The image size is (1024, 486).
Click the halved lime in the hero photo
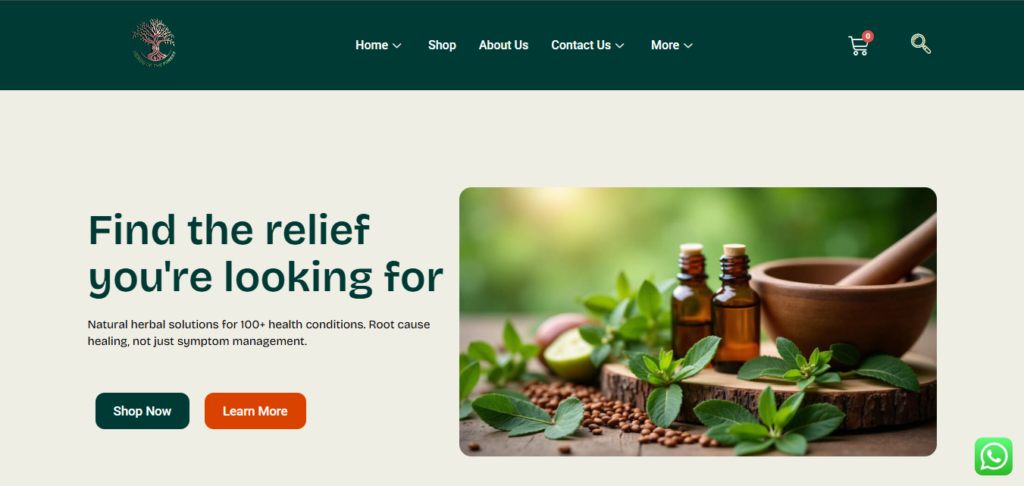pyautogui.click(x=571, y=354)
